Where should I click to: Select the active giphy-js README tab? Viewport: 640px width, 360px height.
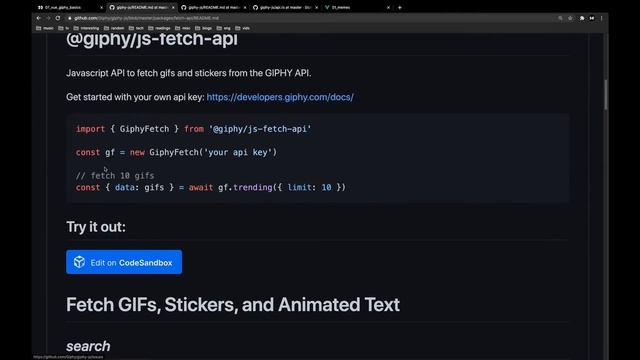point(142,7)
